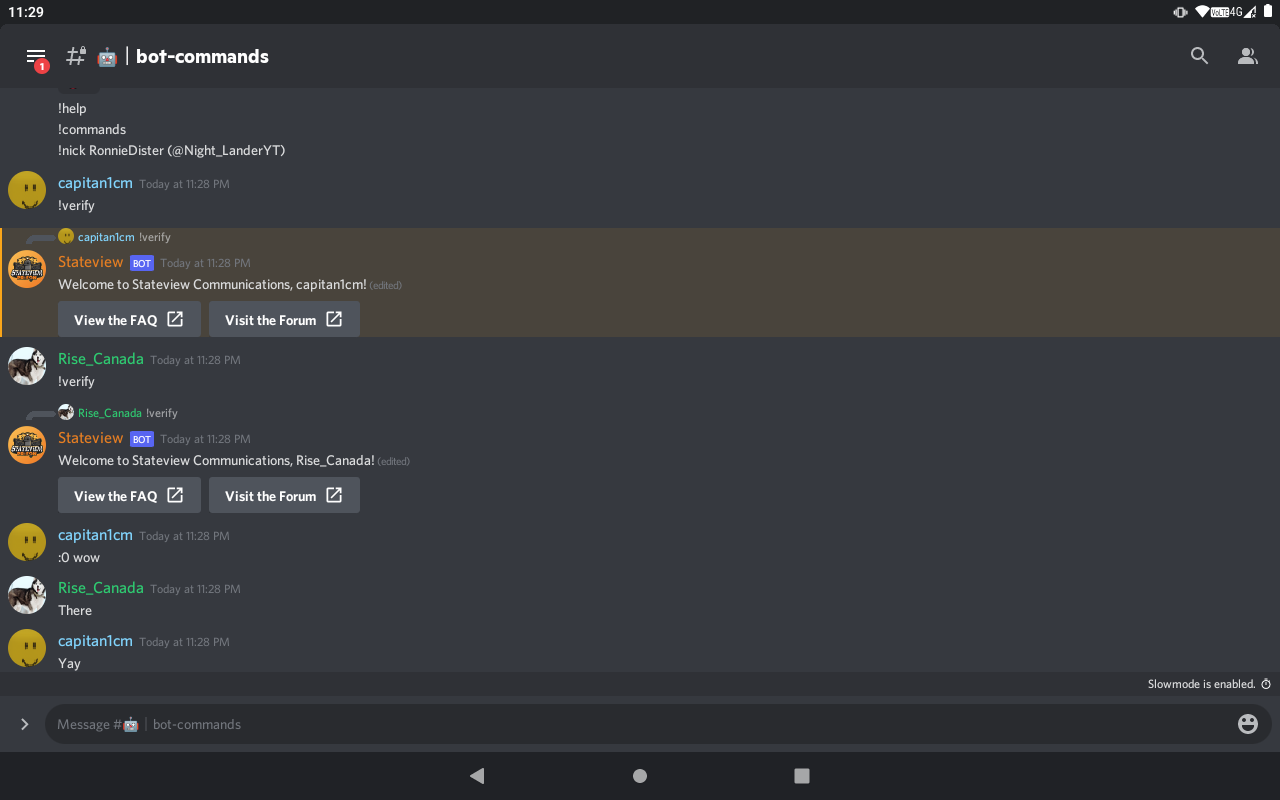Open View the FAQ
This screenshot has width=1280, height=800.
pos(129,319)
